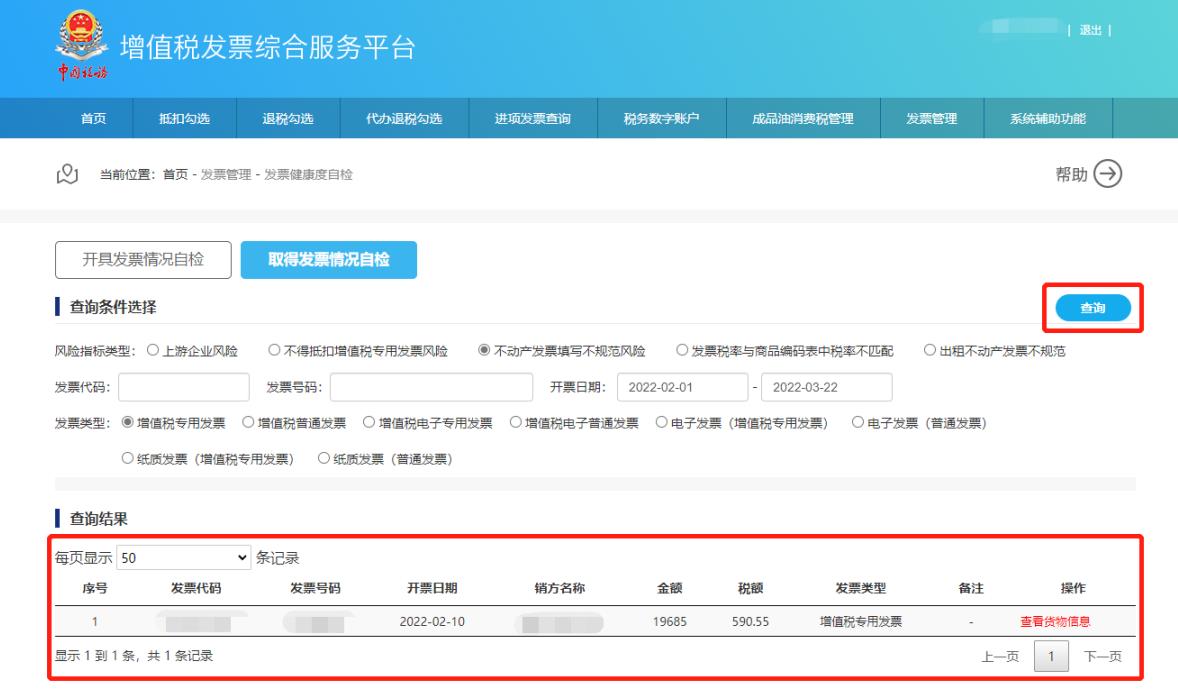The width and height of the screenshot is (1178, 697).
Task: Click 退出 to log out
Action: pyautogui.click(x=1090, y=30)
